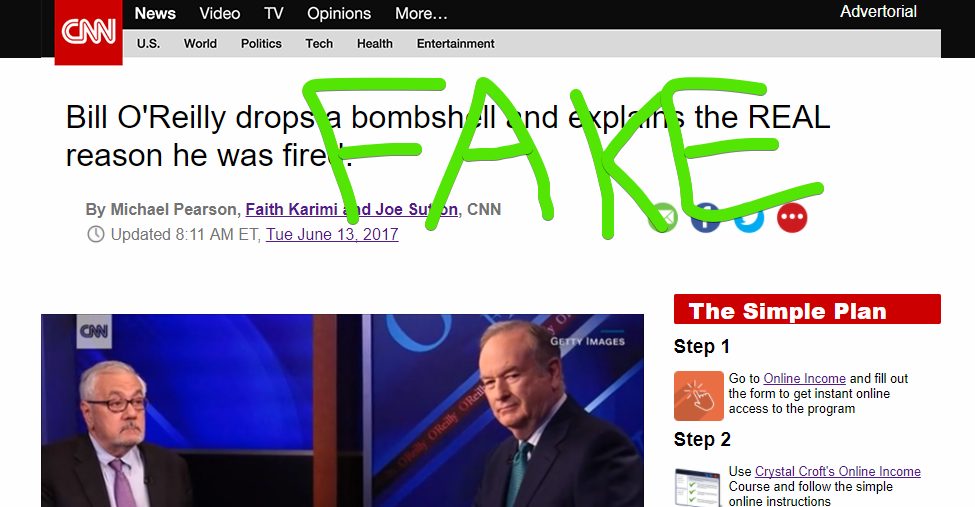Select Entertainment in the sub-navigation
This screenshot has height=507, width=975.
455,44
